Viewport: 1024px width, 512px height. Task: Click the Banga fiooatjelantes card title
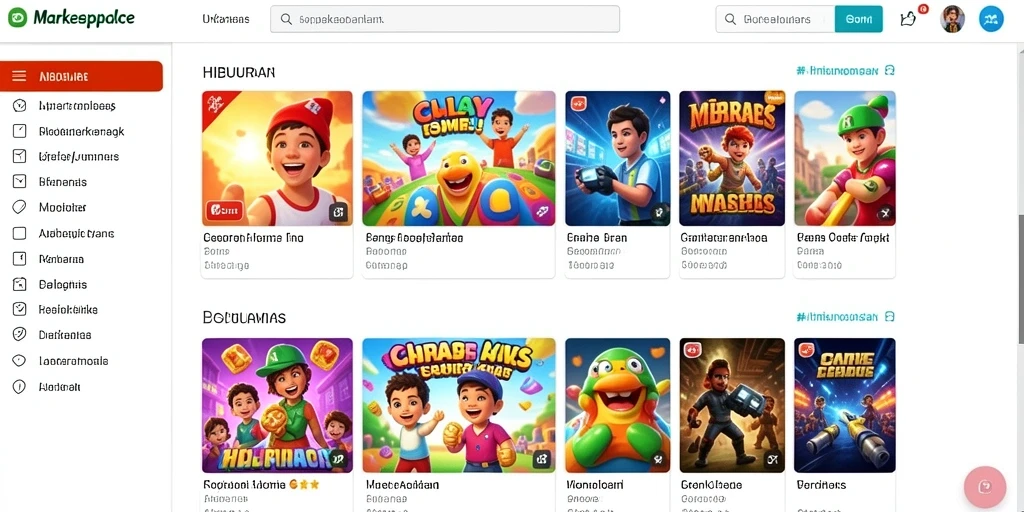coord(415,238)
